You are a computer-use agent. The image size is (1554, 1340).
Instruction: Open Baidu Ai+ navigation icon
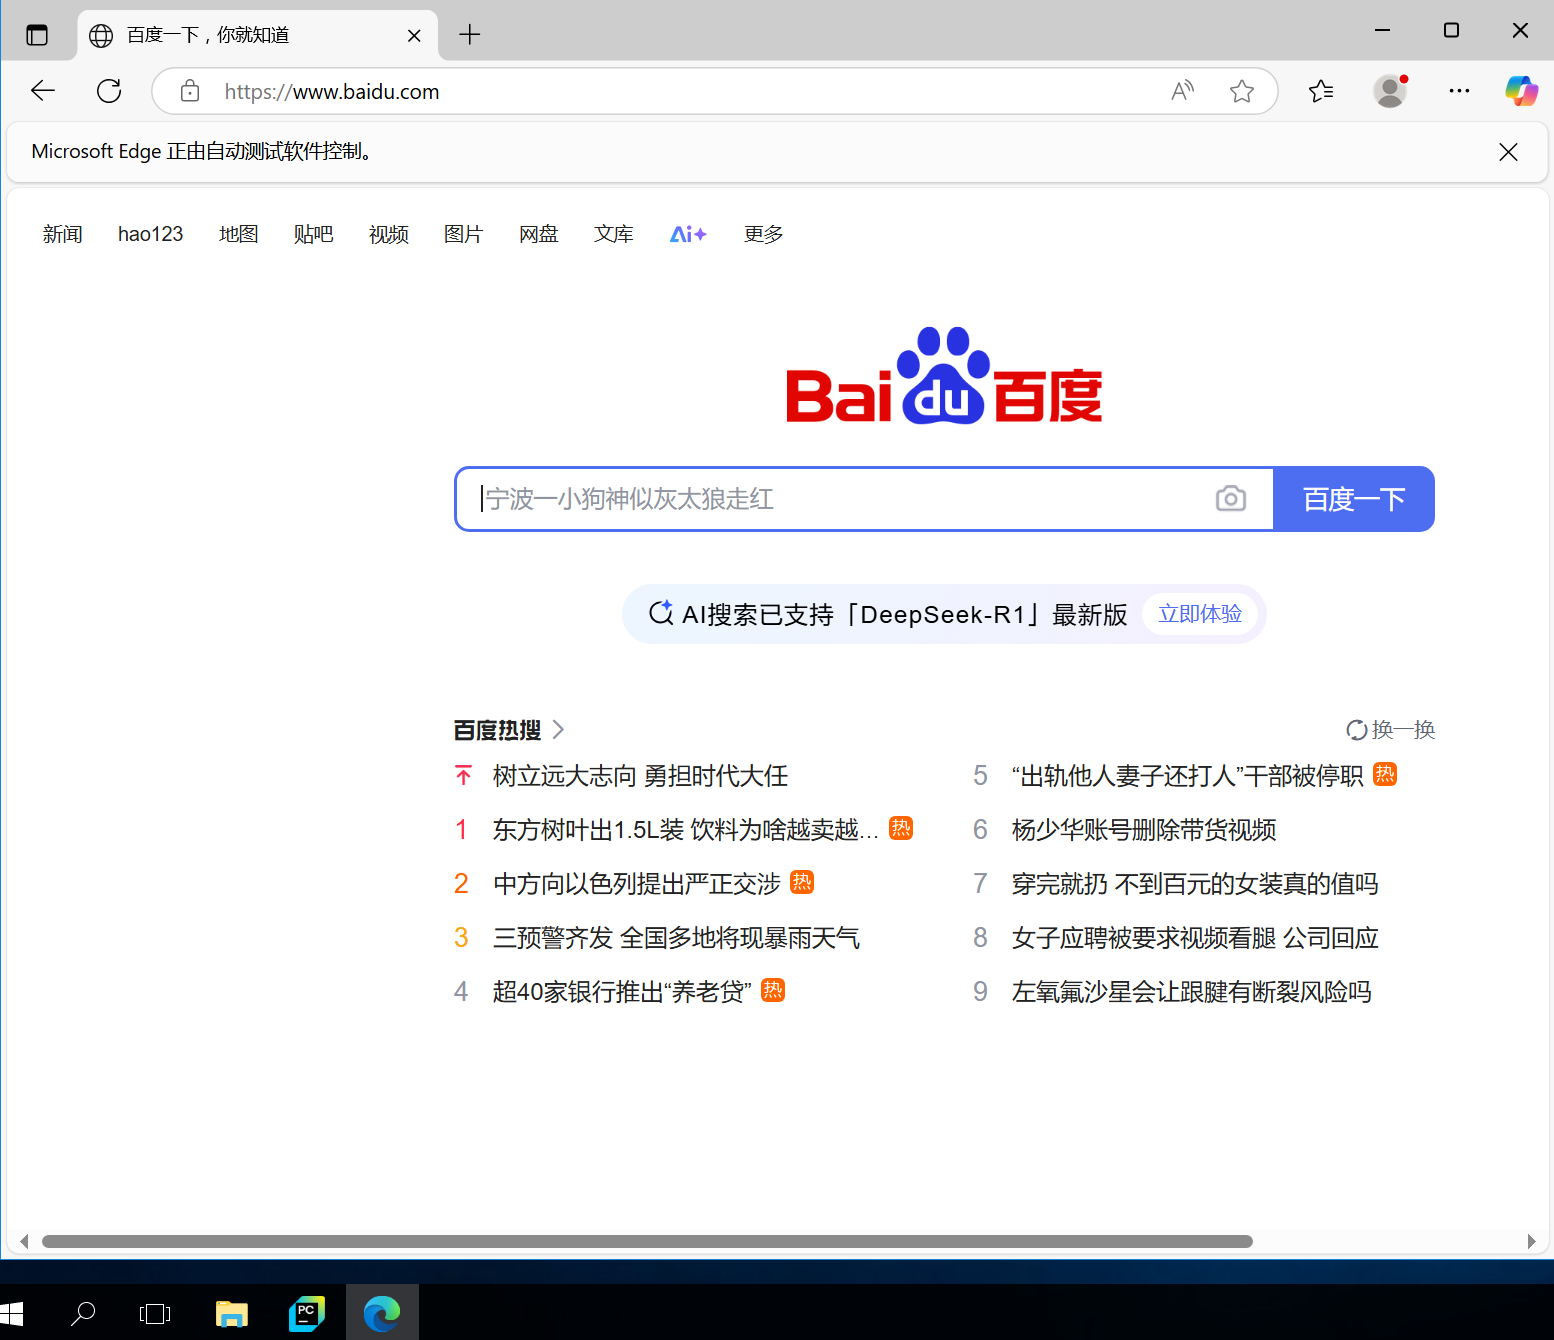pos(688,234)
